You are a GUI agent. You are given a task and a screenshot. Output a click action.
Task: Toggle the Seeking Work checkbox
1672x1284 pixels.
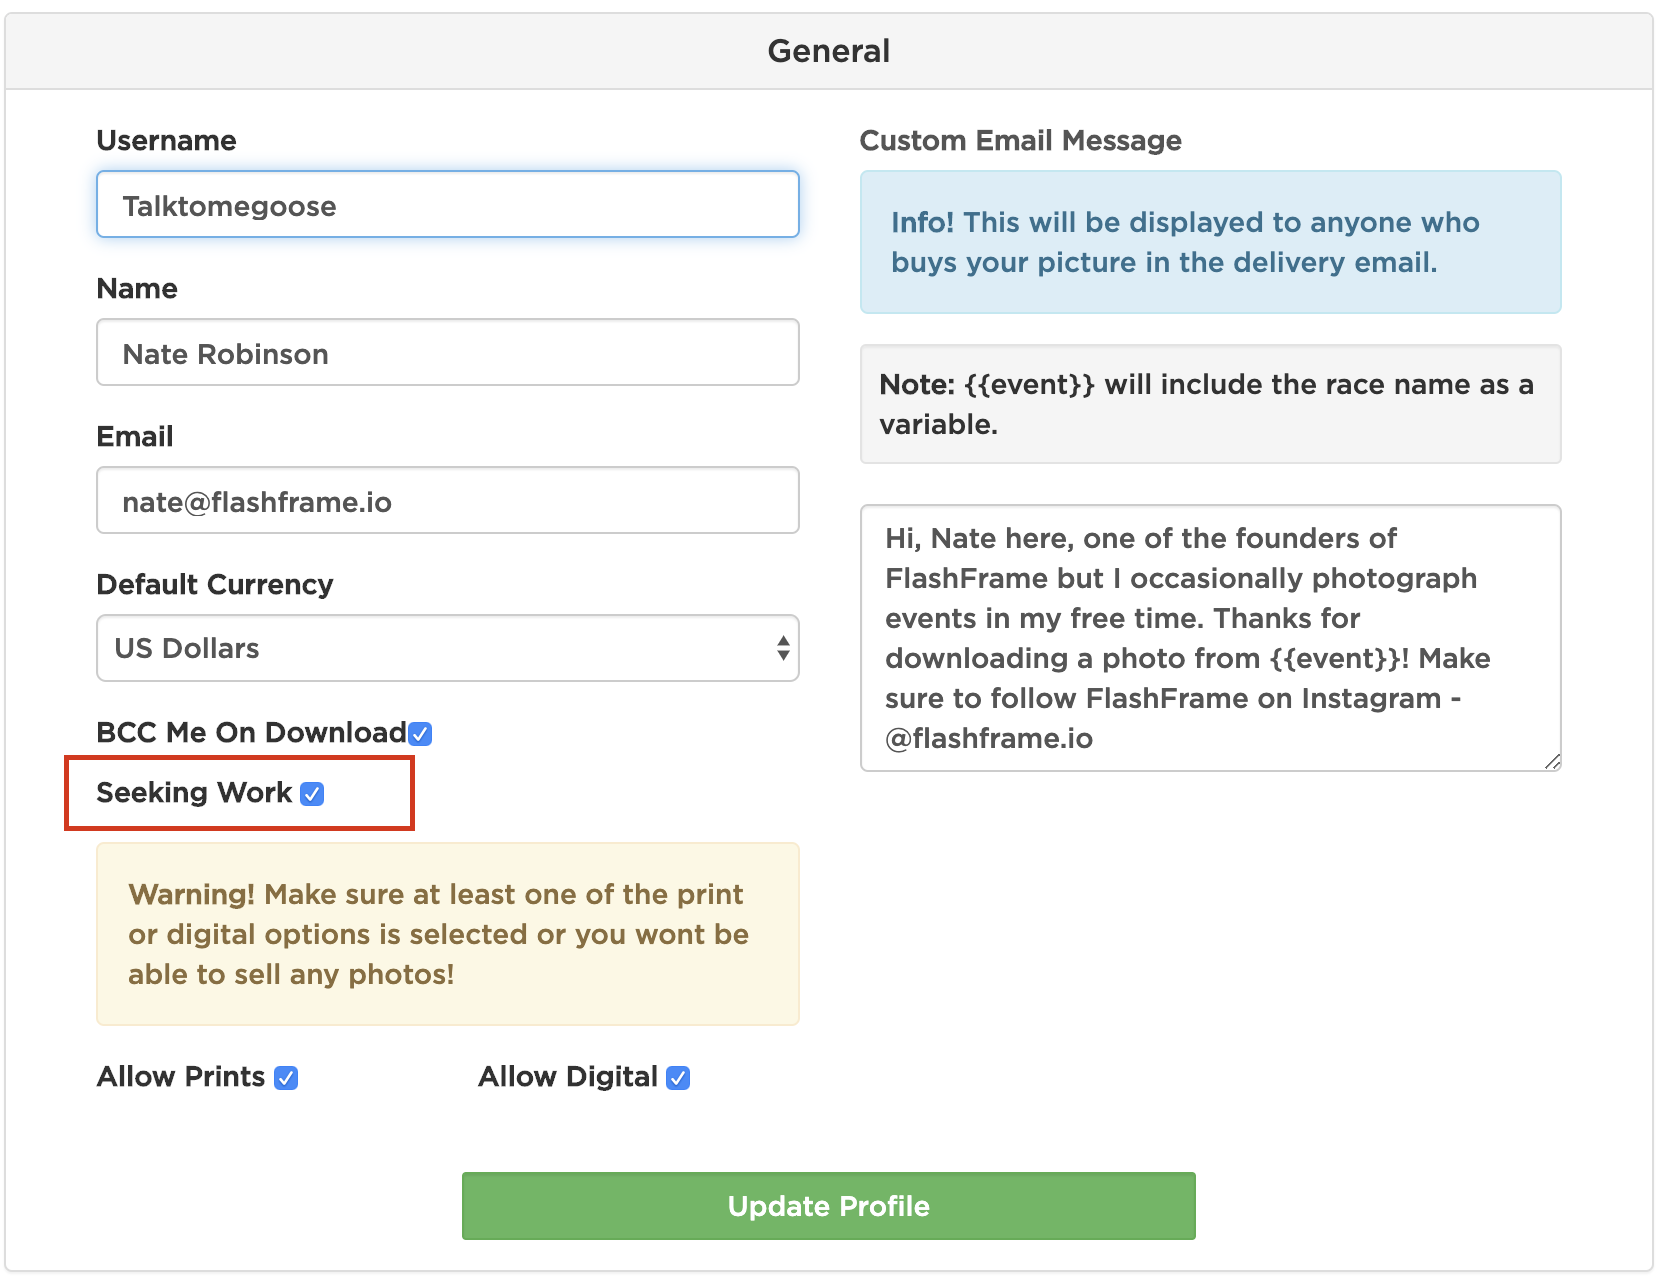tap(313, 794)
